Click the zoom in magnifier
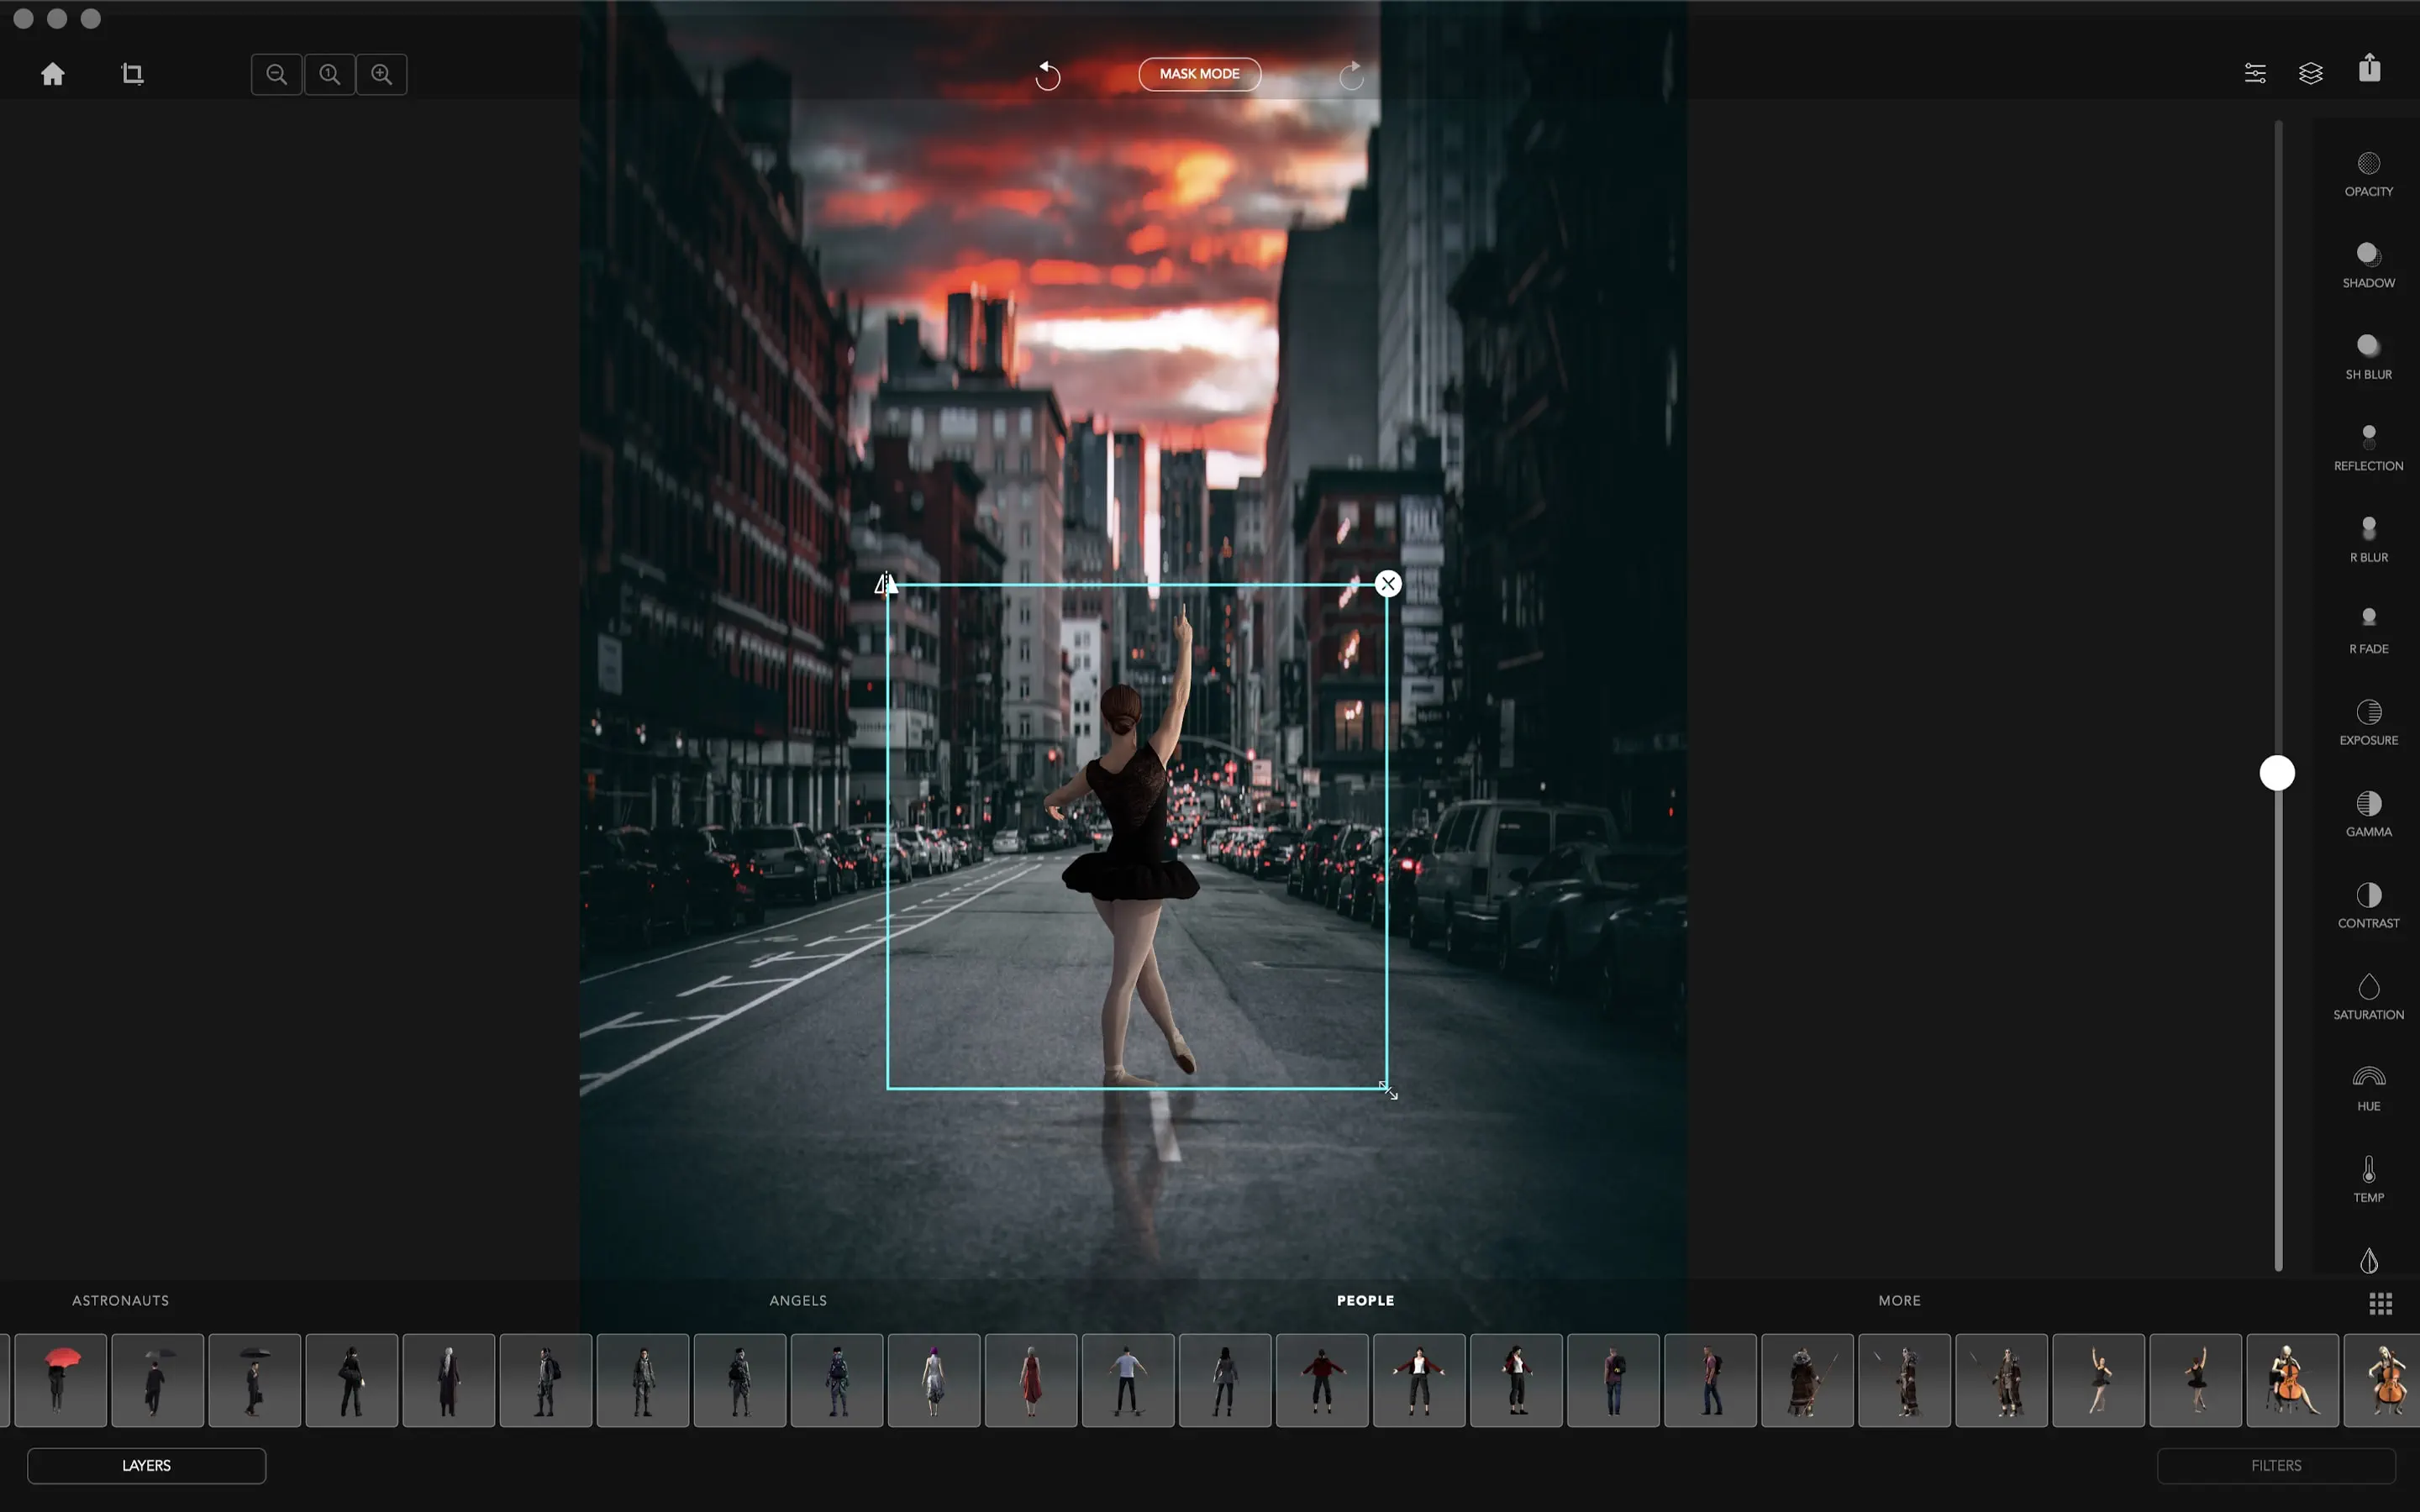The height and width of the screenshot is (1512, 2420). point(382,74)
